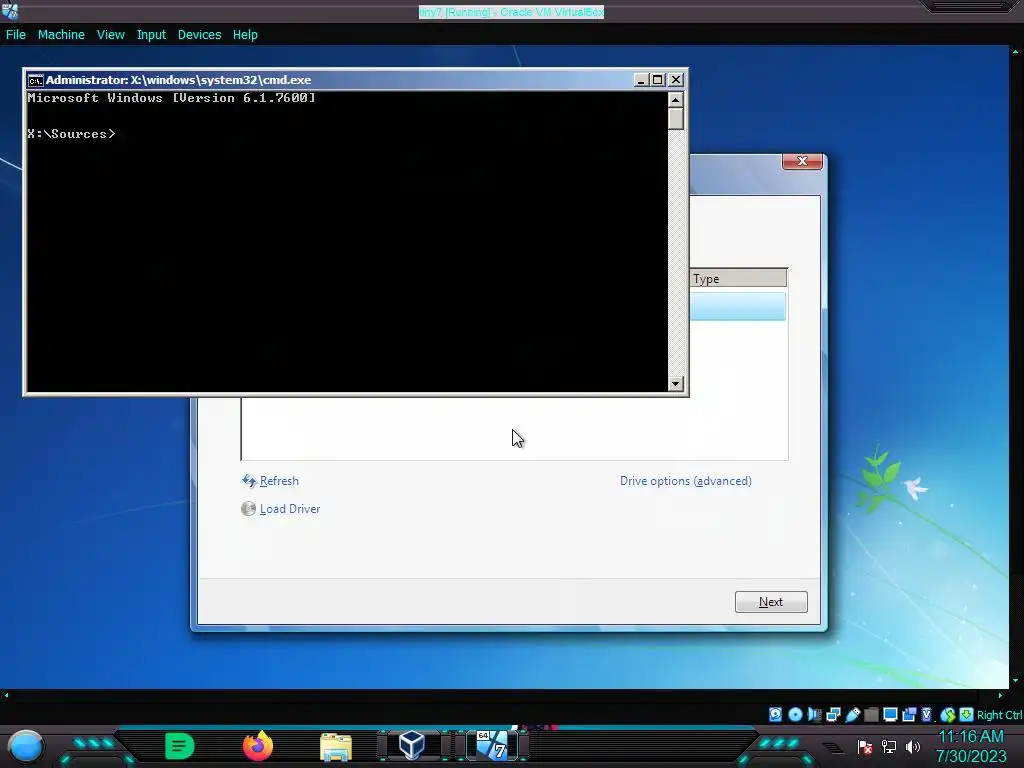Launch Firefox from the taskbar

tap(257, 746)
